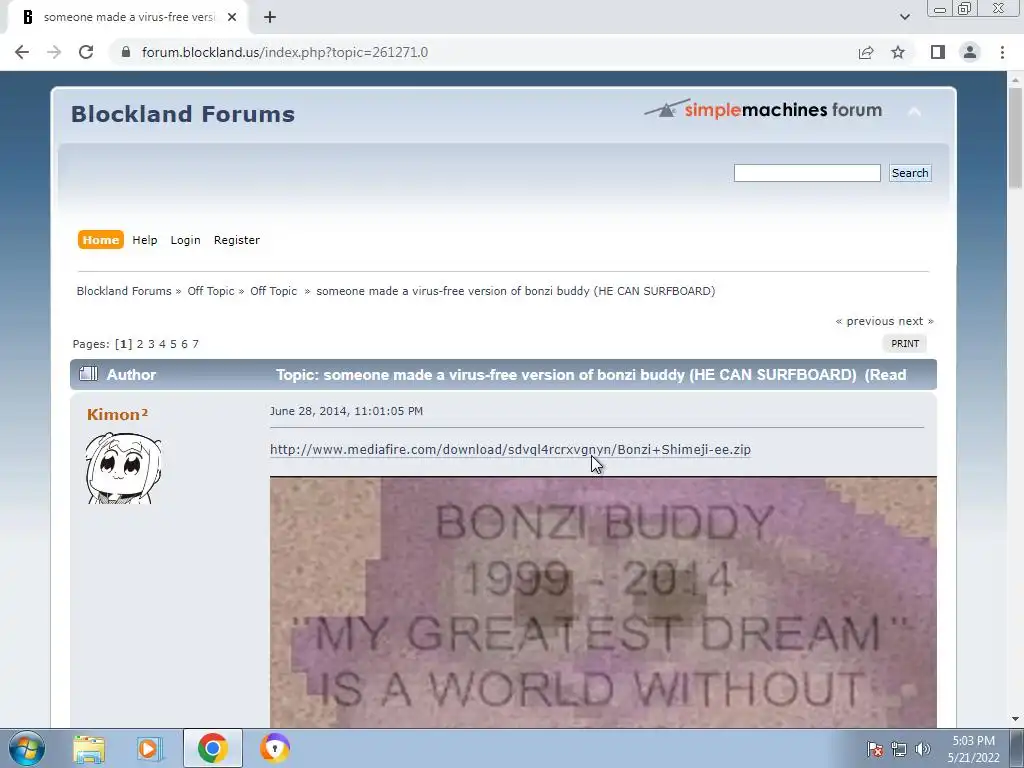Click the PRINT button
Viewport: 1024px width, 768px height.
point(904,344)
